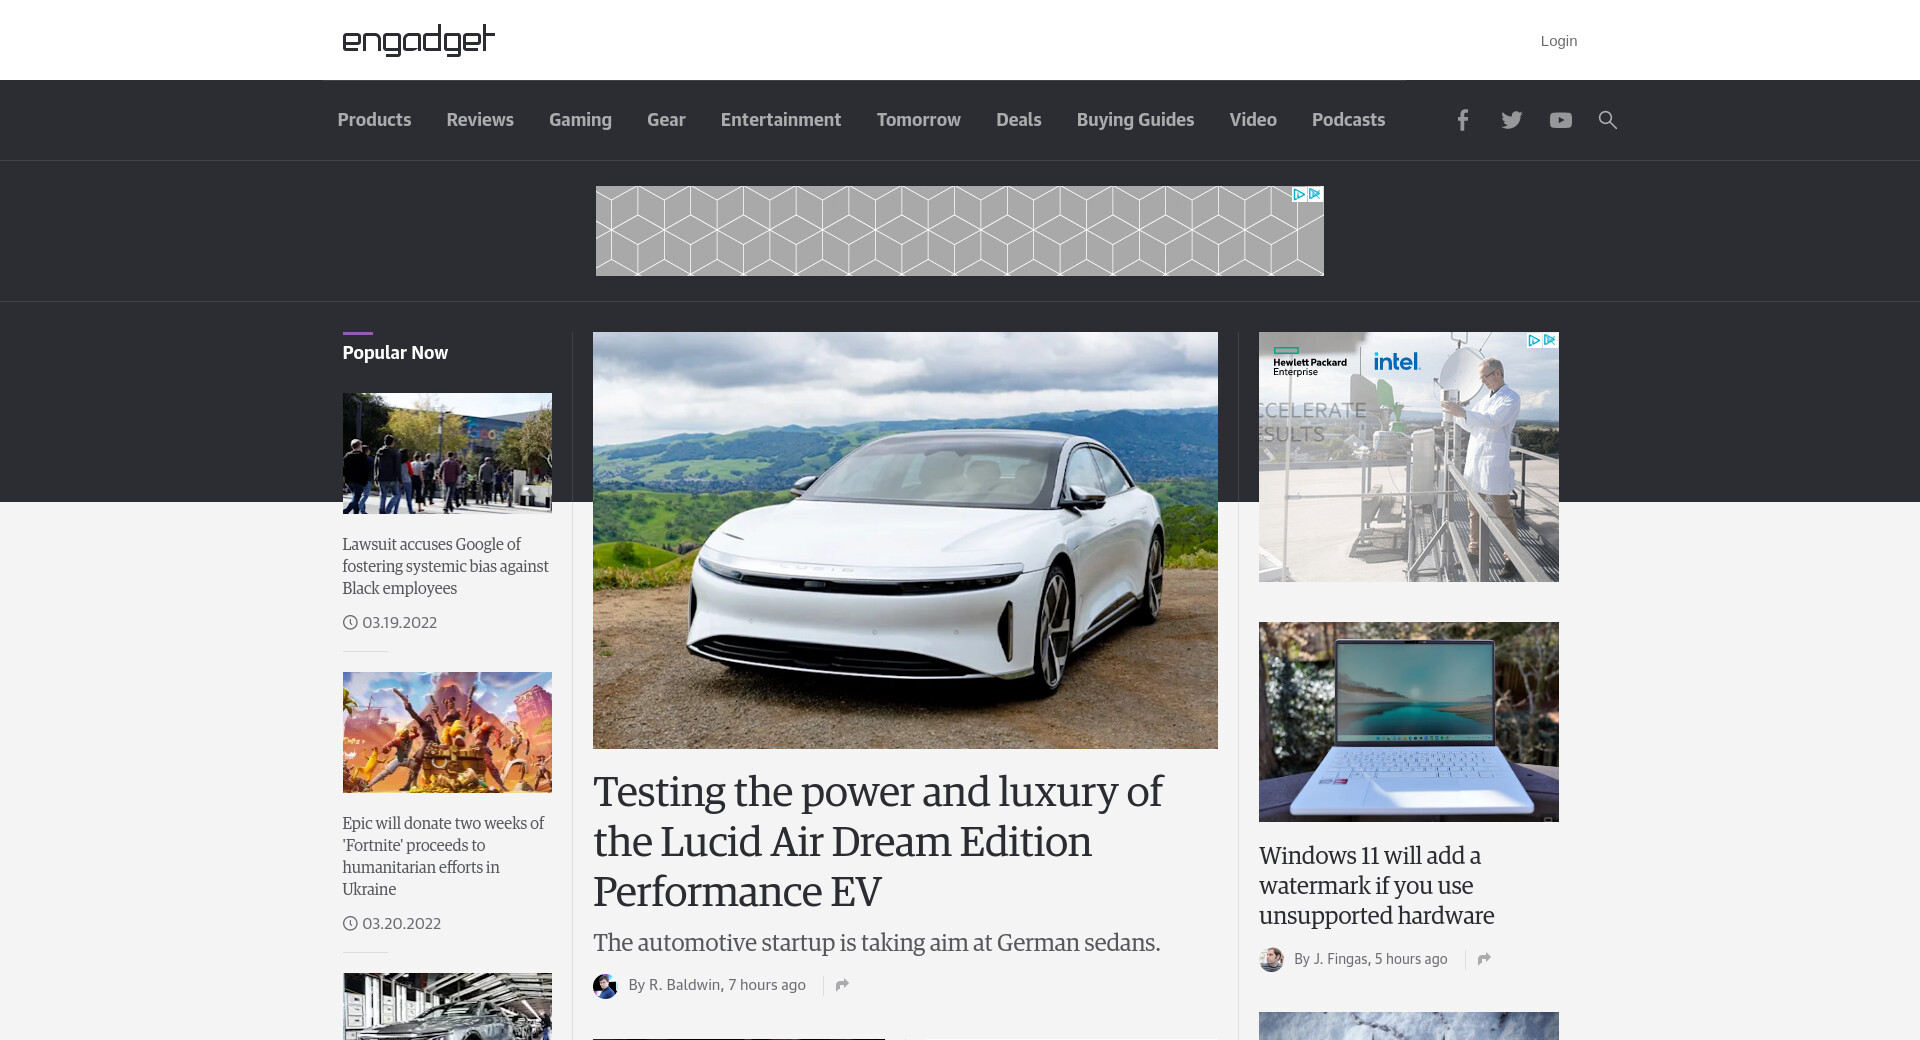Open Engadget's Facebook page icon
The height and width of the screenshot is (1040, 1920).
[x=1462, y=120]
